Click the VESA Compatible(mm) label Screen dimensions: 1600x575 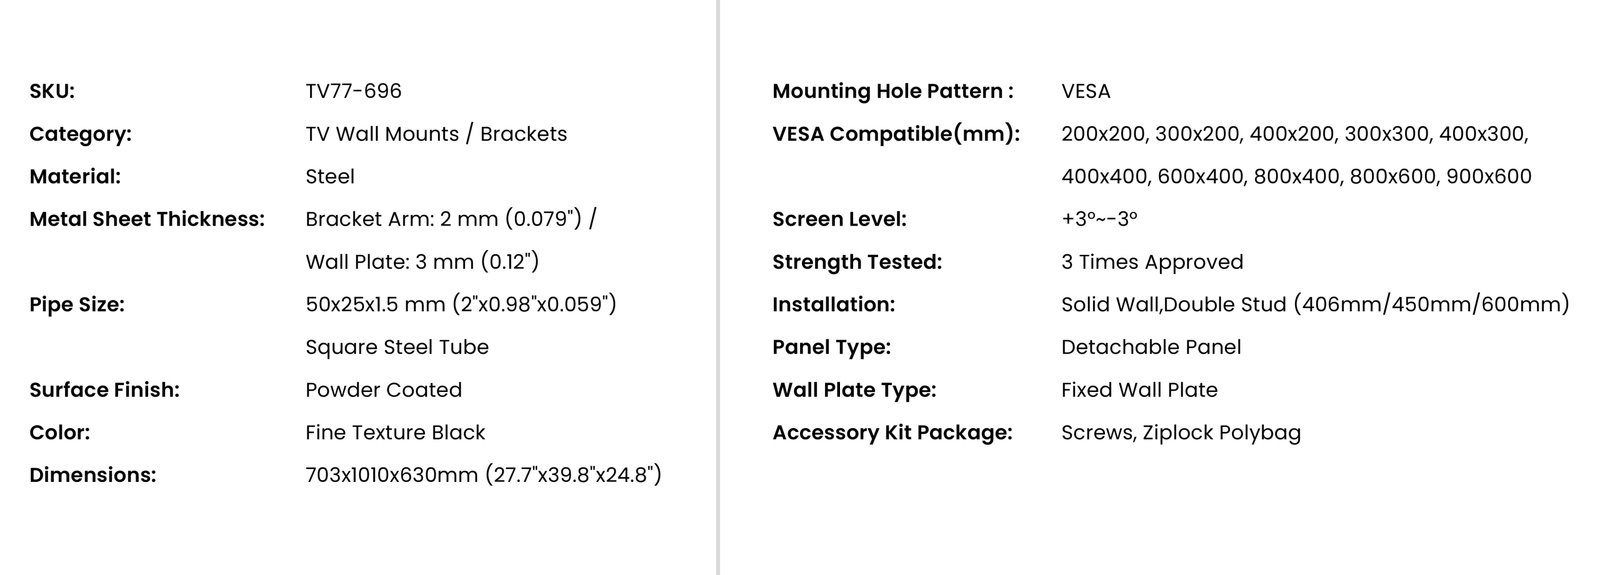click(x=896, y=134)
